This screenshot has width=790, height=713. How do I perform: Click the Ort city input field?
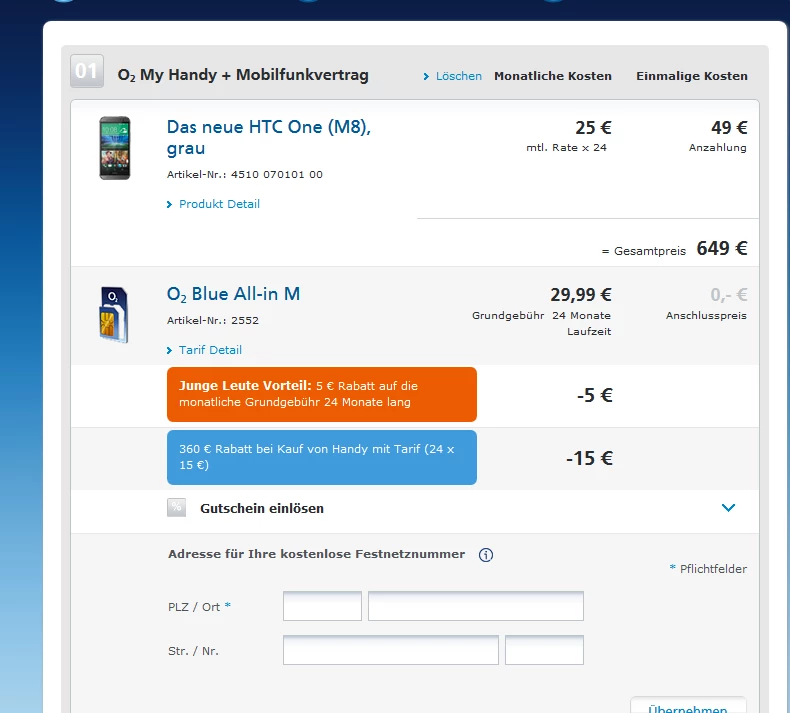coord(476,606)
